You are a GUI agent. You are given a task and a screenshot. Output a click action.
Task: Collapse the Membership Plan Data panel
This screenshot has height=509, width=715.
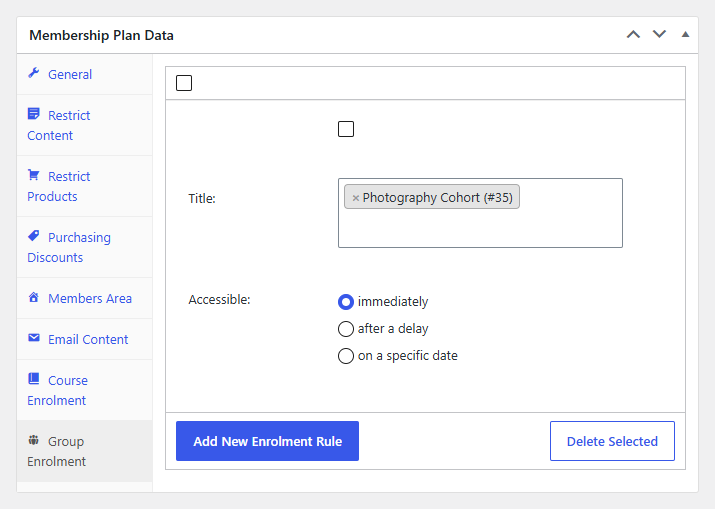pos(685,35)
